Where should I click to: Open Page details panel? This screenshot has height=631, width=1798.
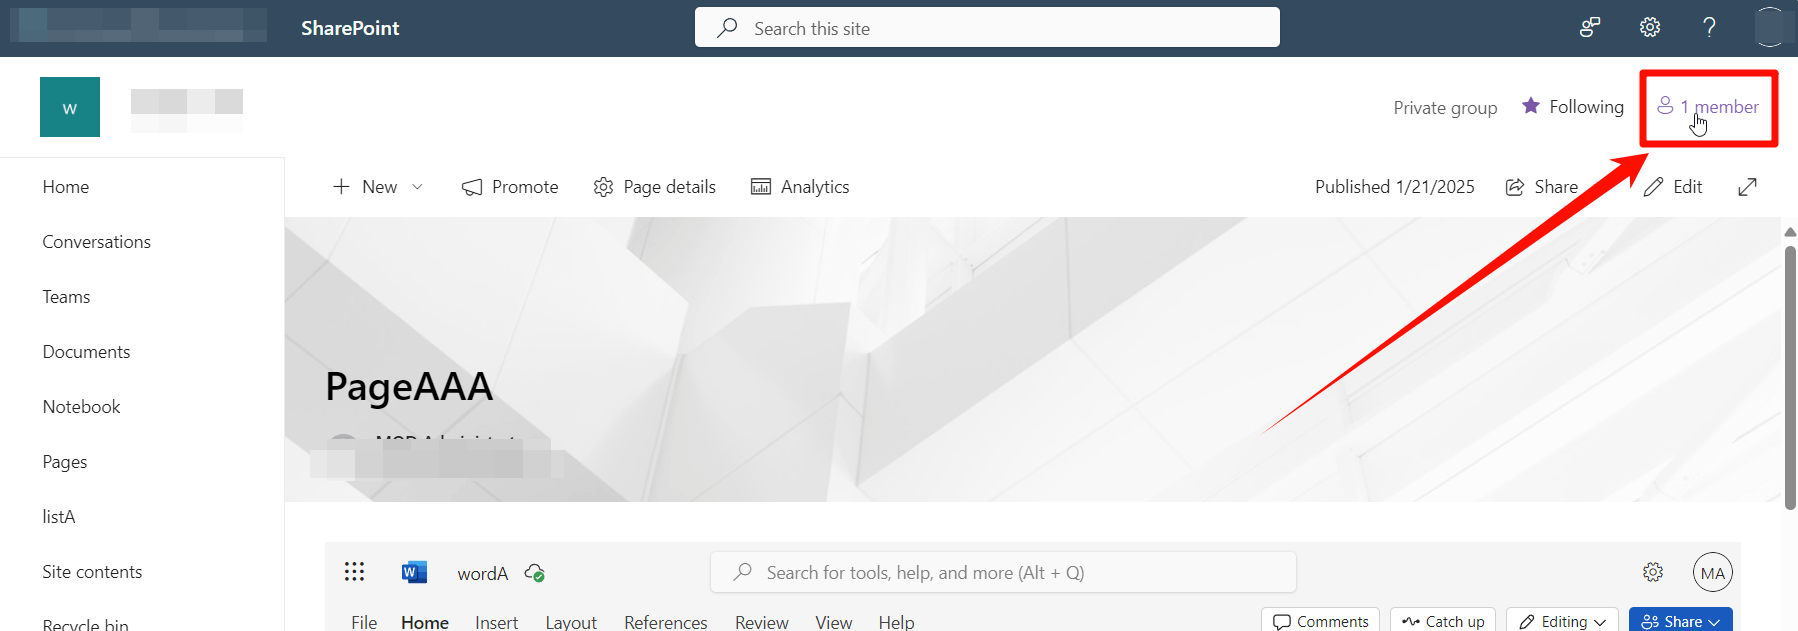click(x=655, y=187)
